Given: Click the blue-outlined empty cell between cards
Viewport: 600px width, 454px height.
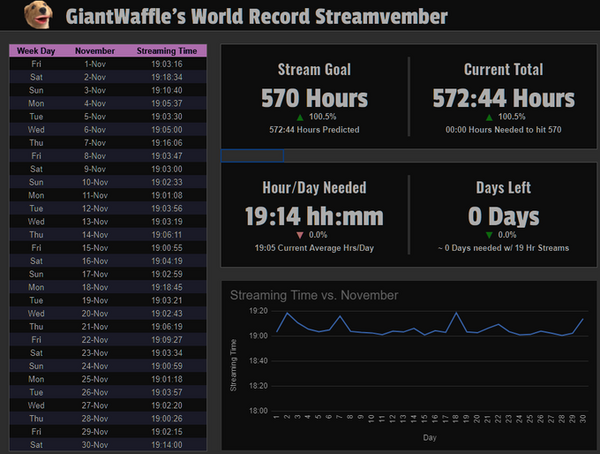Looking at the screenshot, I should (x=251, y=156).
